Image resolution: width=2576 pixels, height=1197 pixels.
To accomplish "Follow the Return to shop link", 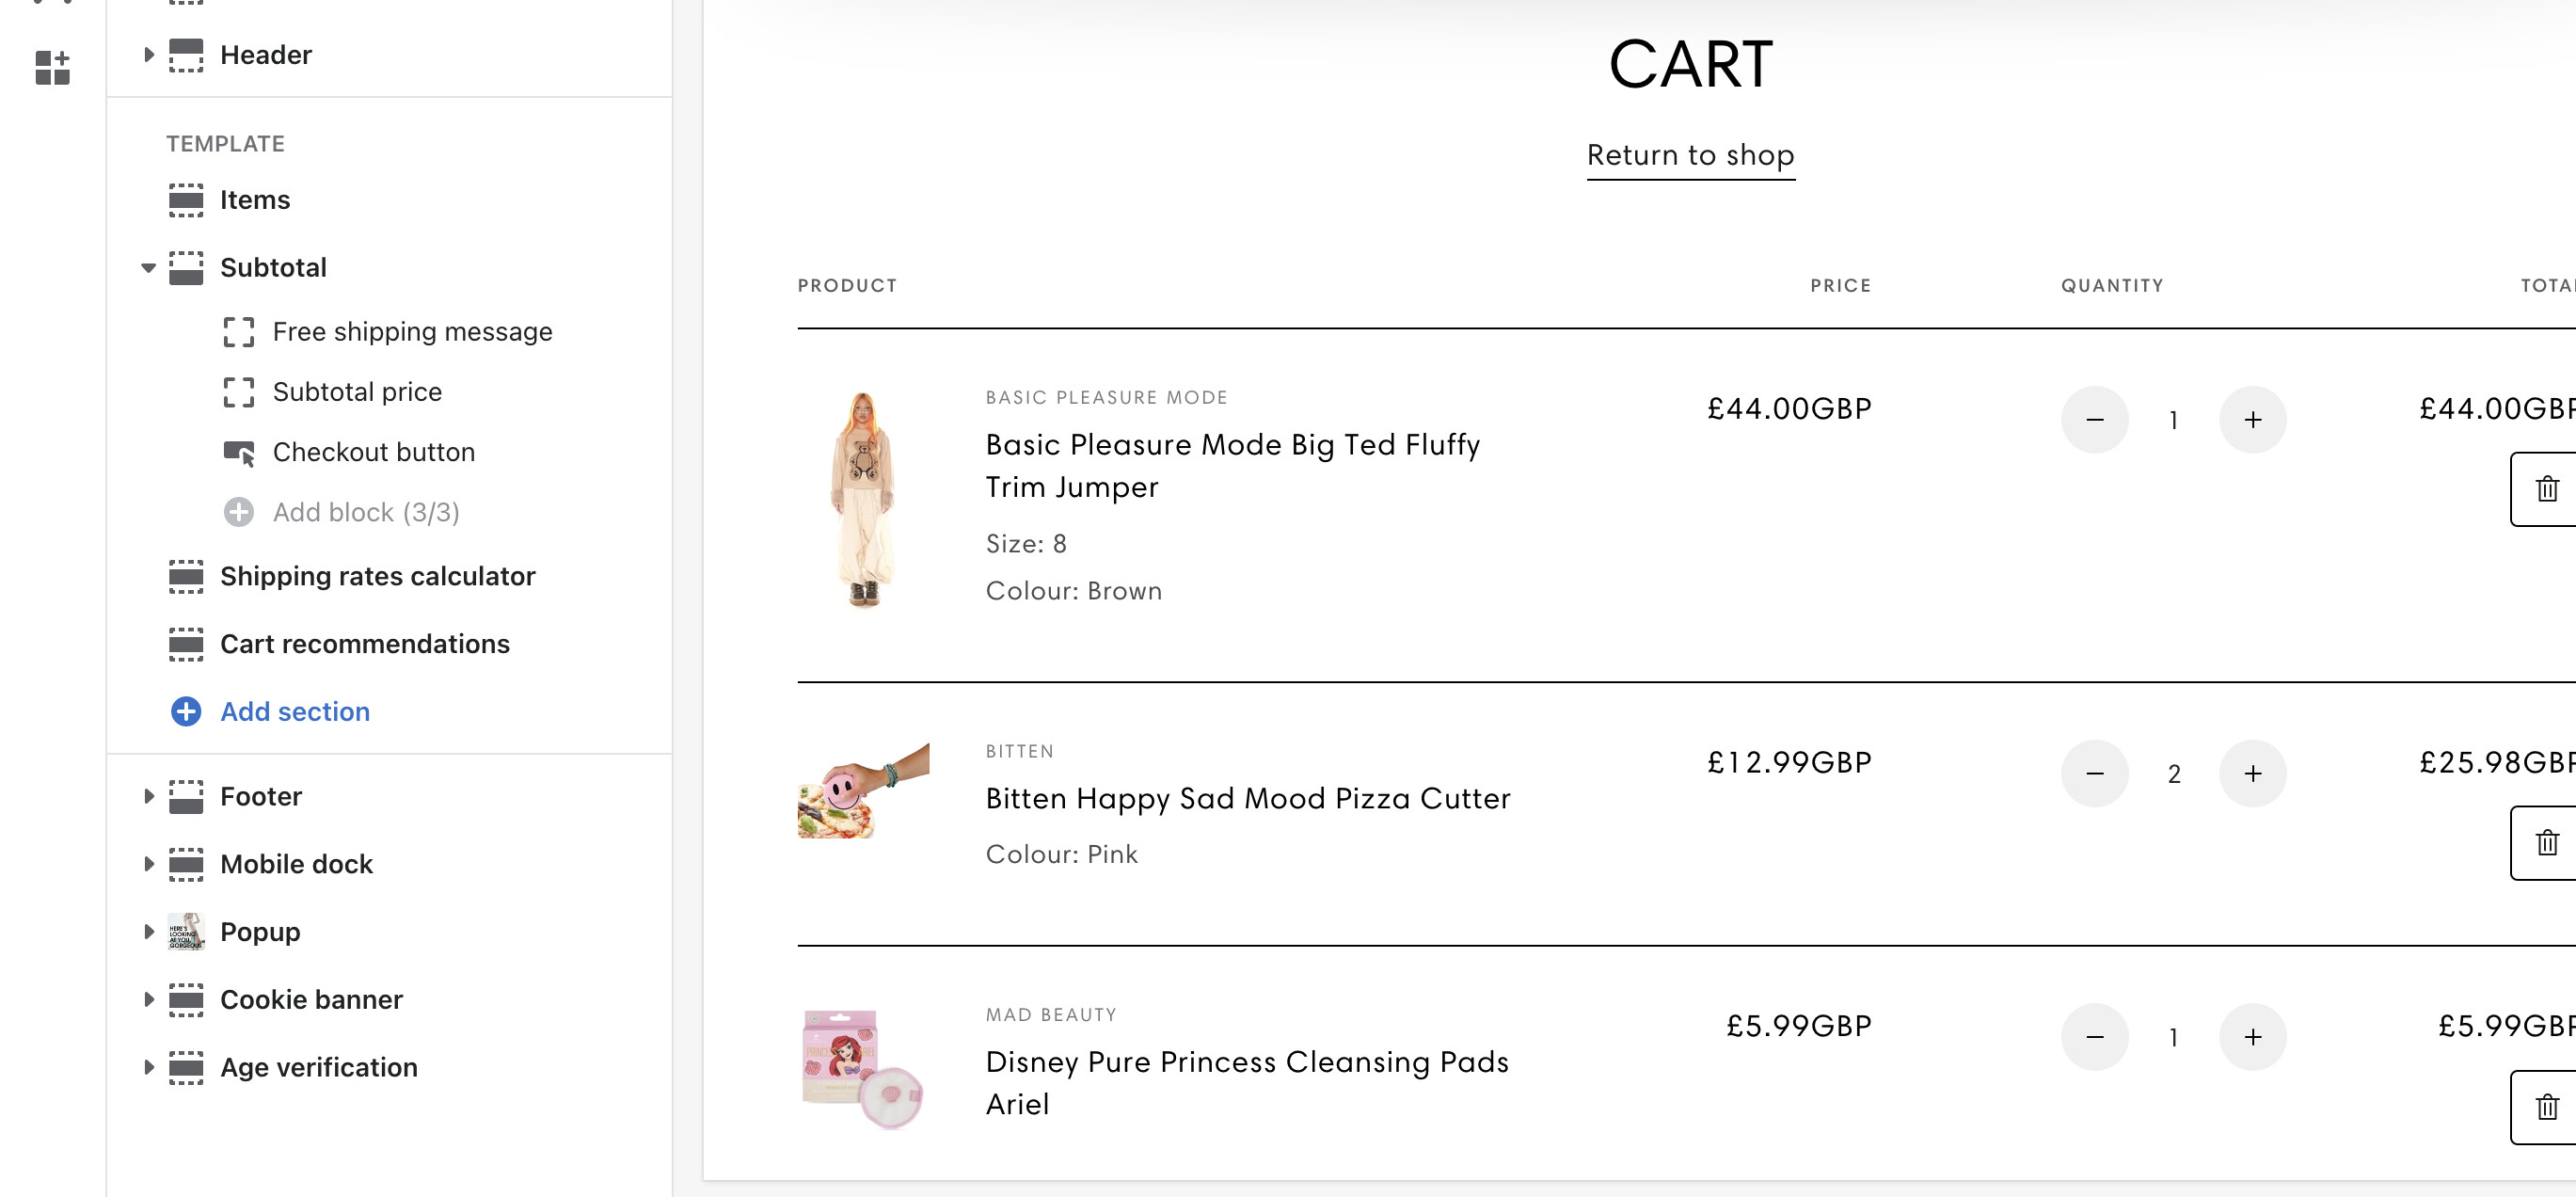I will tap(1690, 156).
